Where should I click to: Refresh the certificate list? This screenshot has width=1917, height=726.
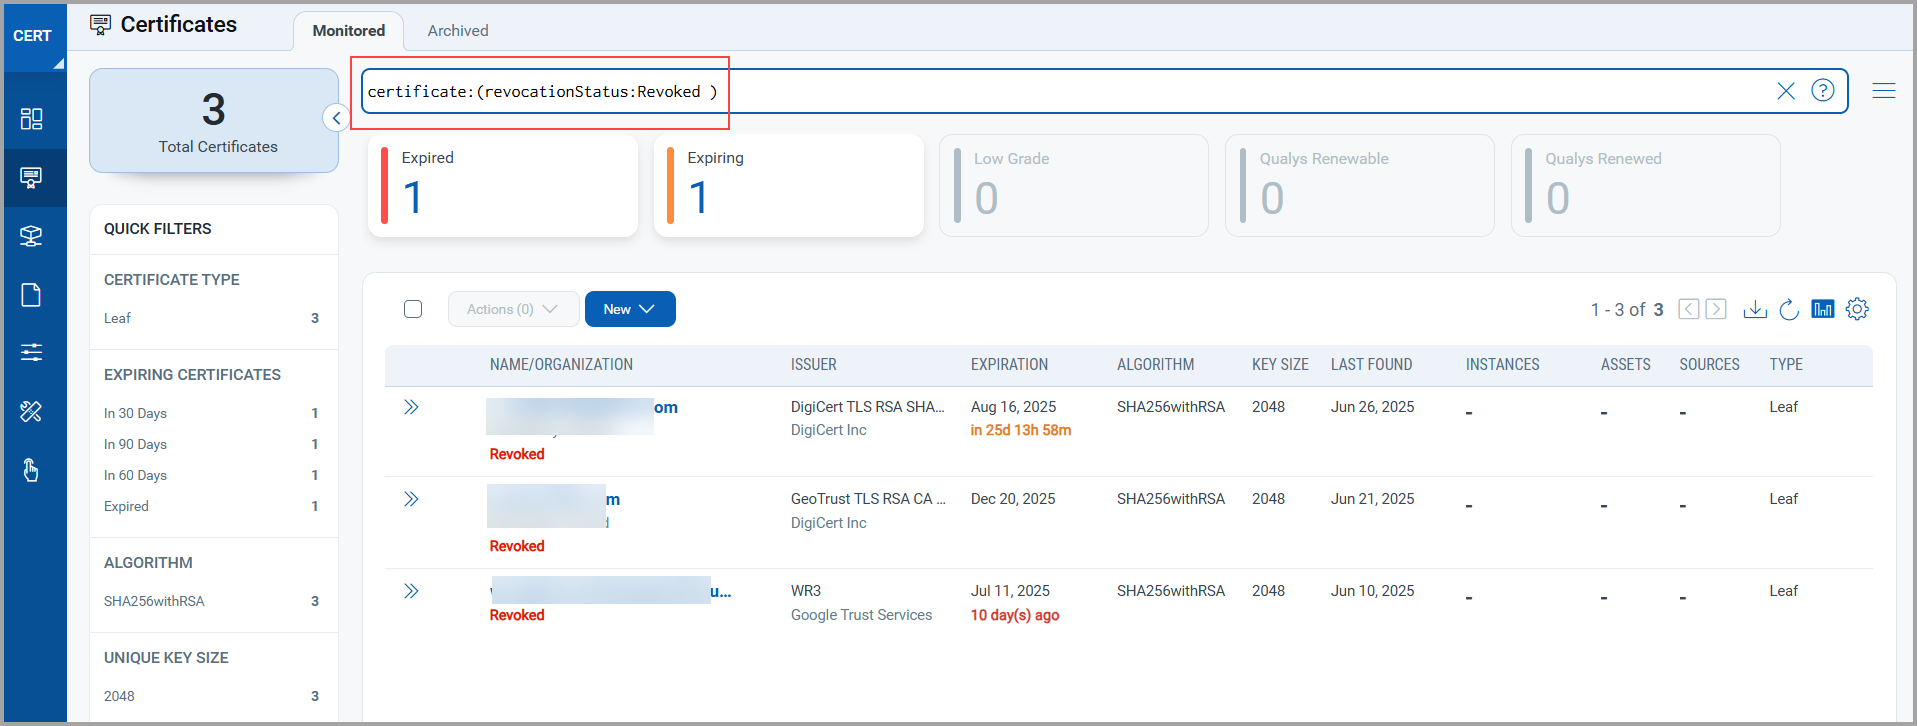1789,309
